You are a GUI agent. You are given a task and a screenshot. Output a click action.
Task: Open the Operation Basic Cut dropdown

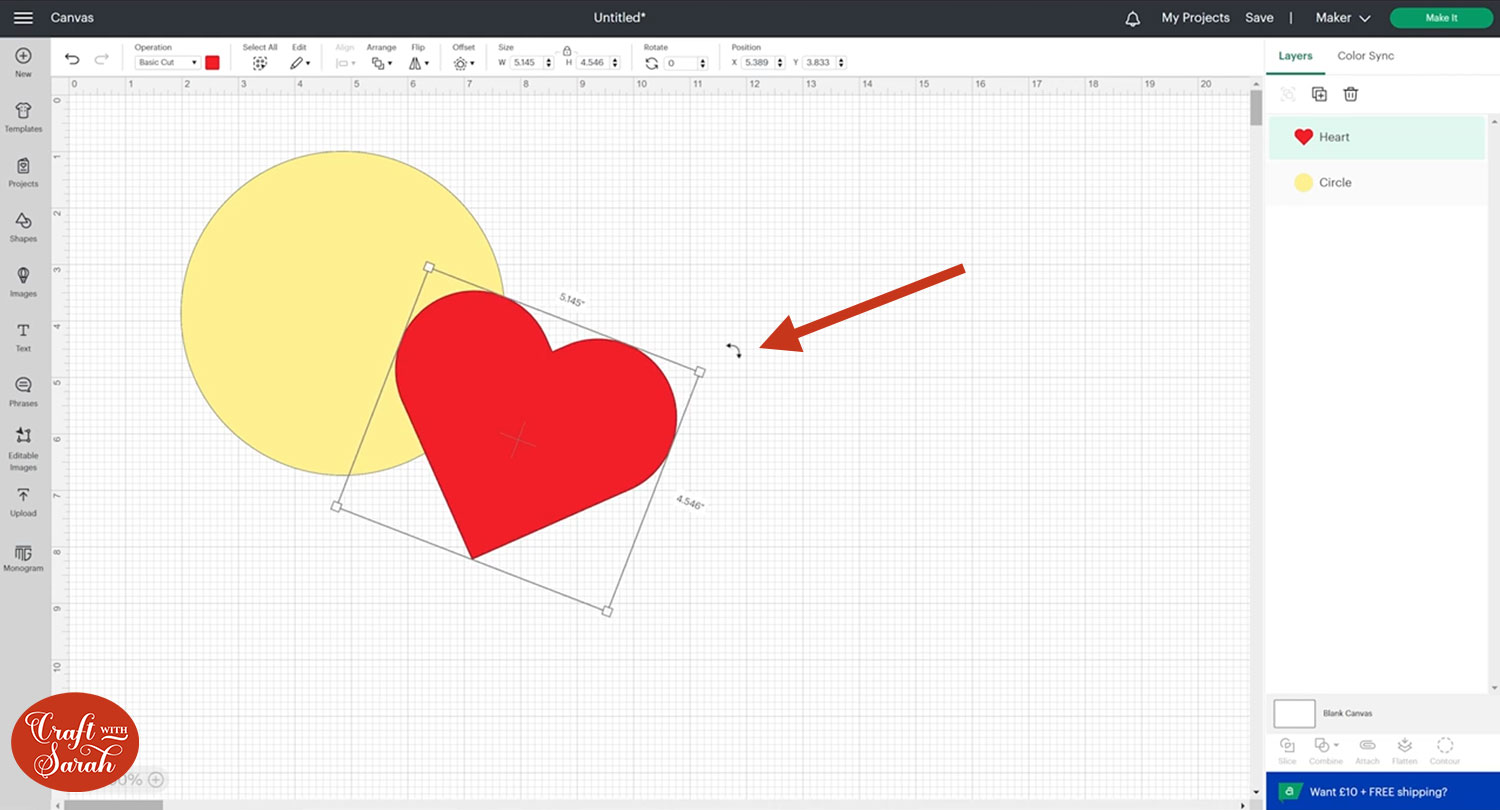click(x=168, y=63)
